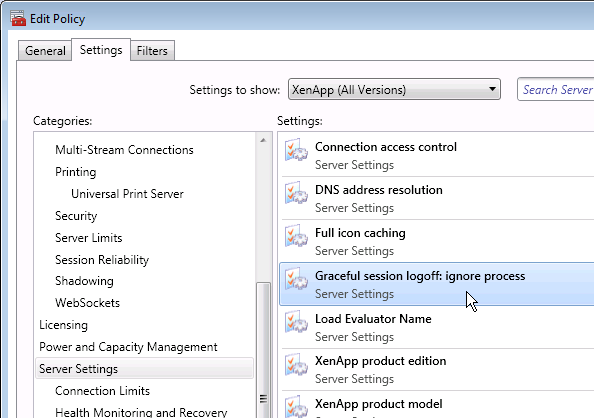Select the Load Evaluator Name setting
The height and width of the screenshot is (418, 594).
click(x=437, y=327)
